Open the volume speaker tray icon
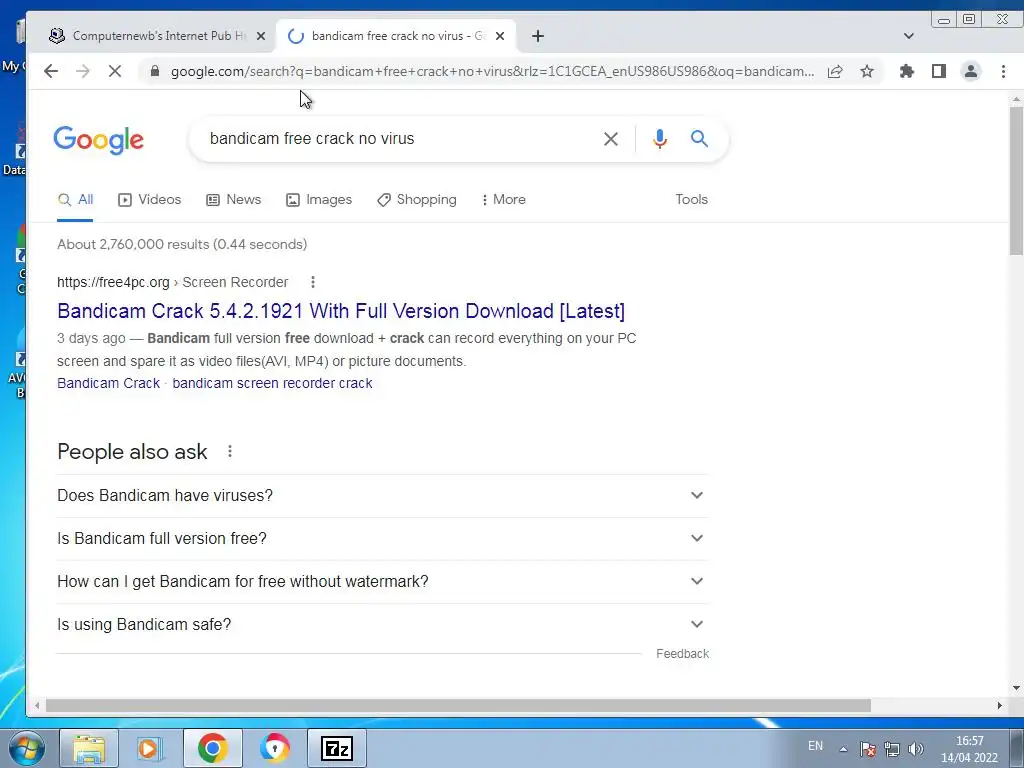The width and height of the screenshot is (1024, 768). [x=916, y=749]
